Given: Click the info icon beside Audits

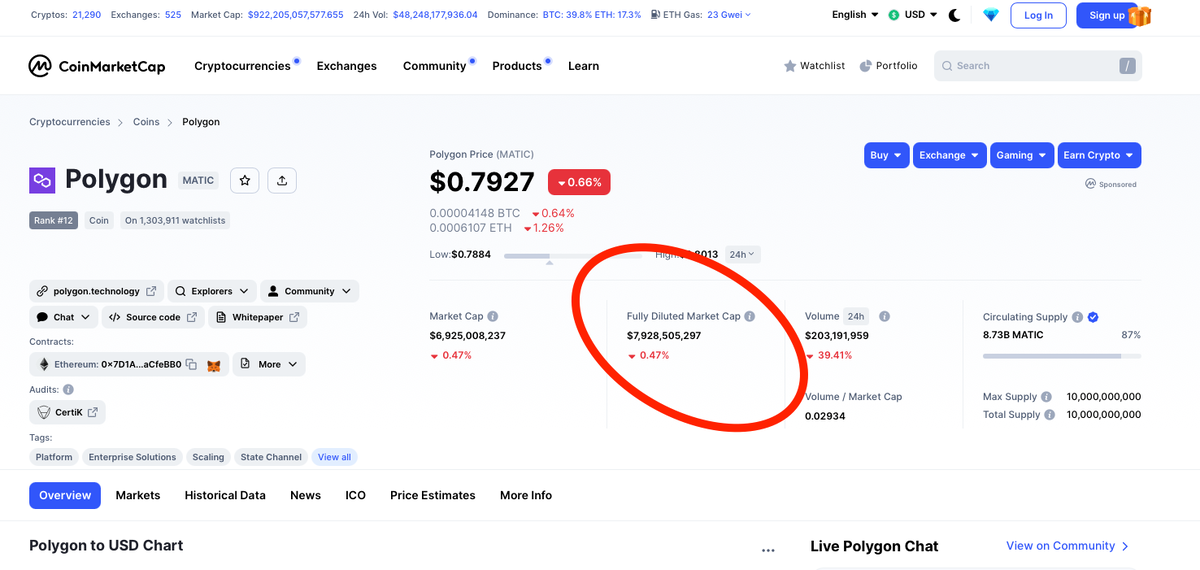Looking at the screenshot, I should [68, 389].
